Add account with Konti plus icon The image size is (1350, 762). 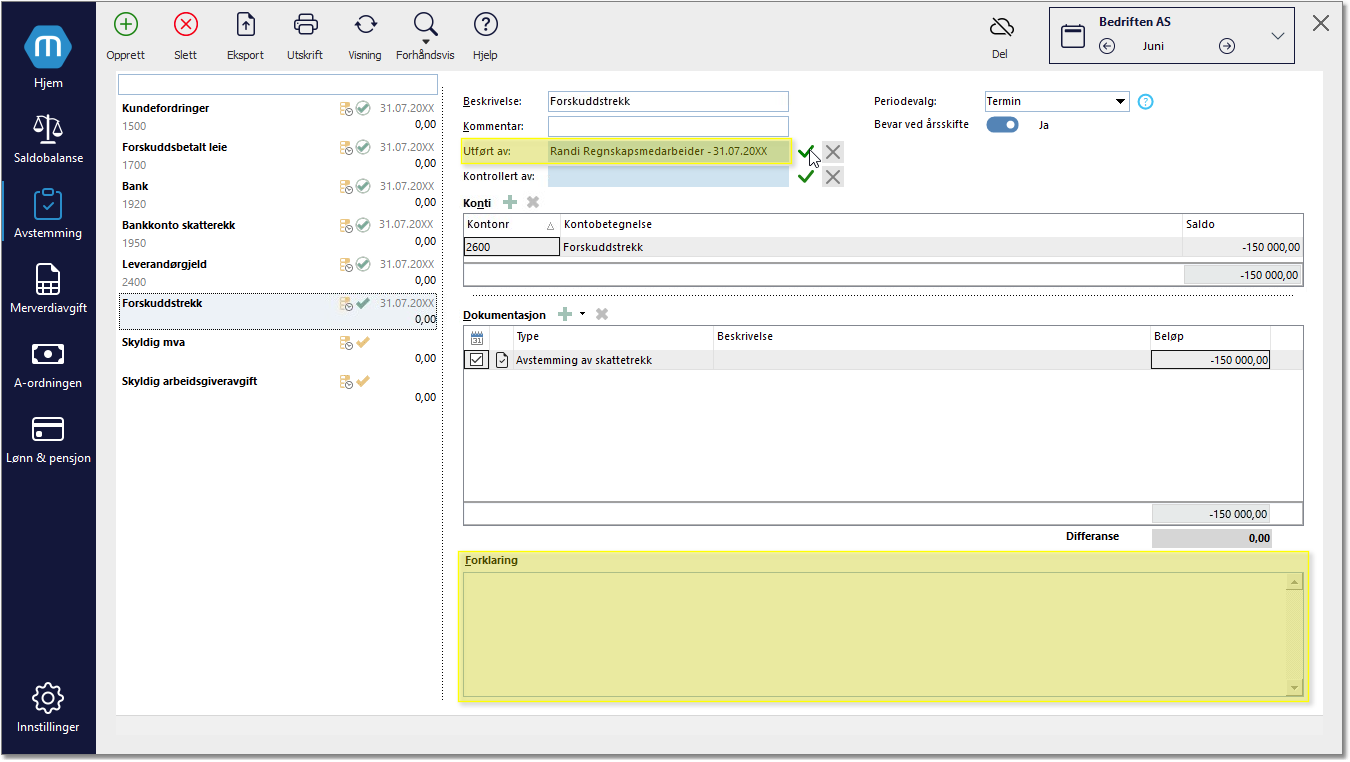510,202
